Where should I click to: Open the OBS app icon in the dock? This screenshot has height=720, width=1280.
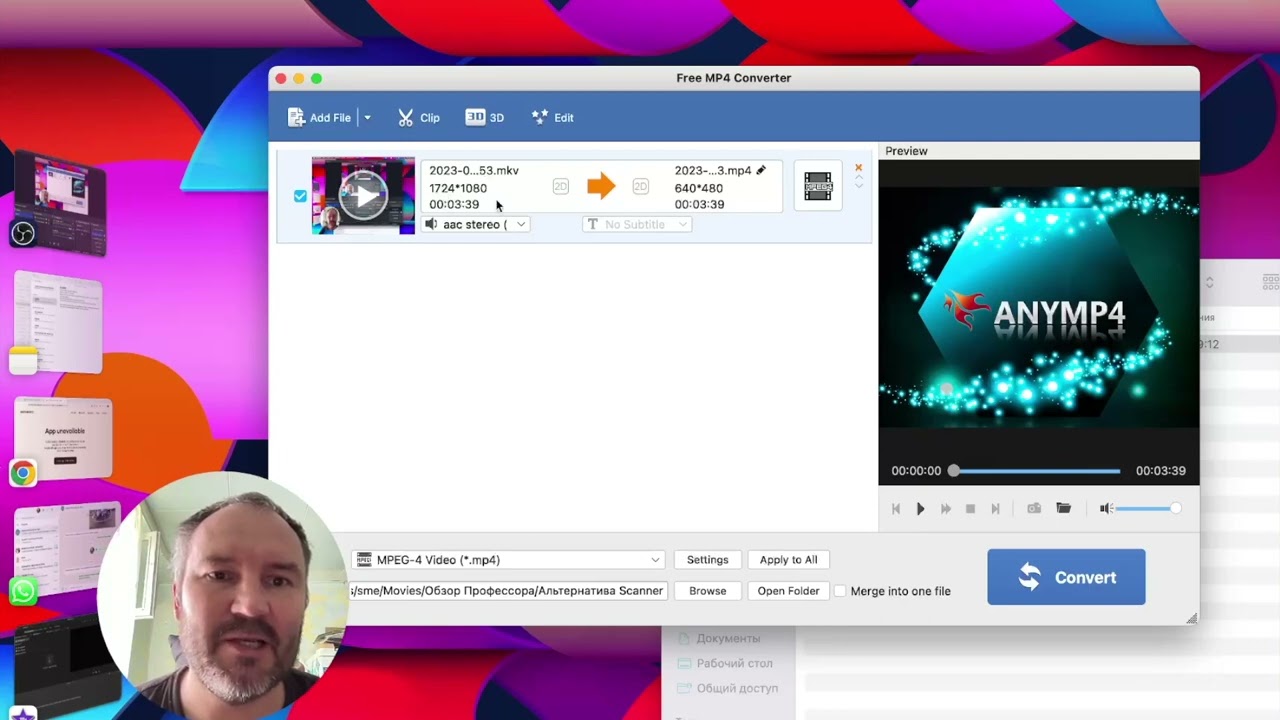click(x=23, y=233)
